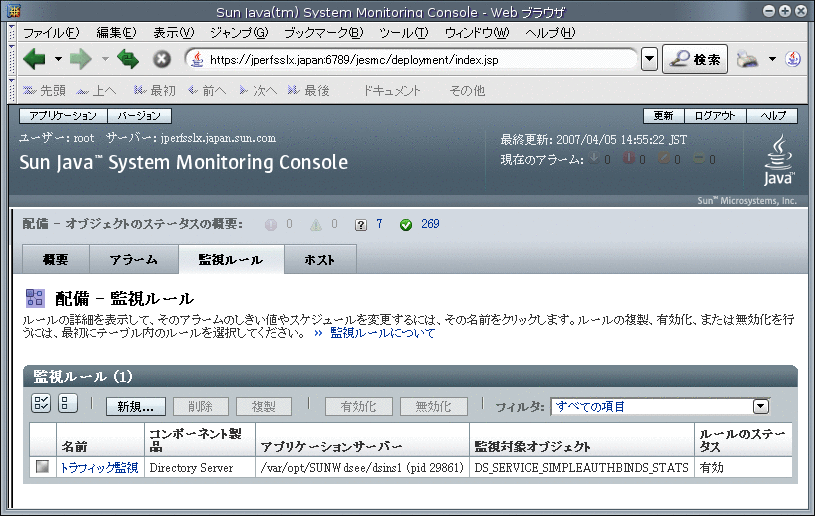The width and height of the screenshot is (815, 516).
Task: Go back with the green back arrow
Action: (35, 59)
